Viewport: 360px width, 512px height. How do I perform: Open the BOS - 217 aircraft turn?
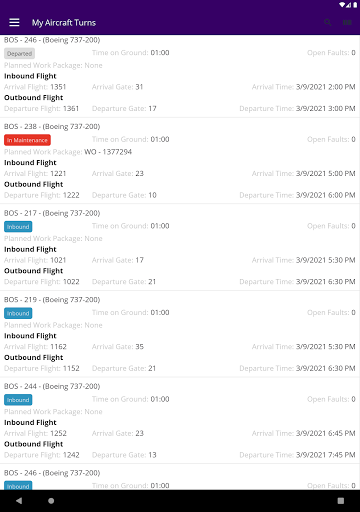click(180, 247)
